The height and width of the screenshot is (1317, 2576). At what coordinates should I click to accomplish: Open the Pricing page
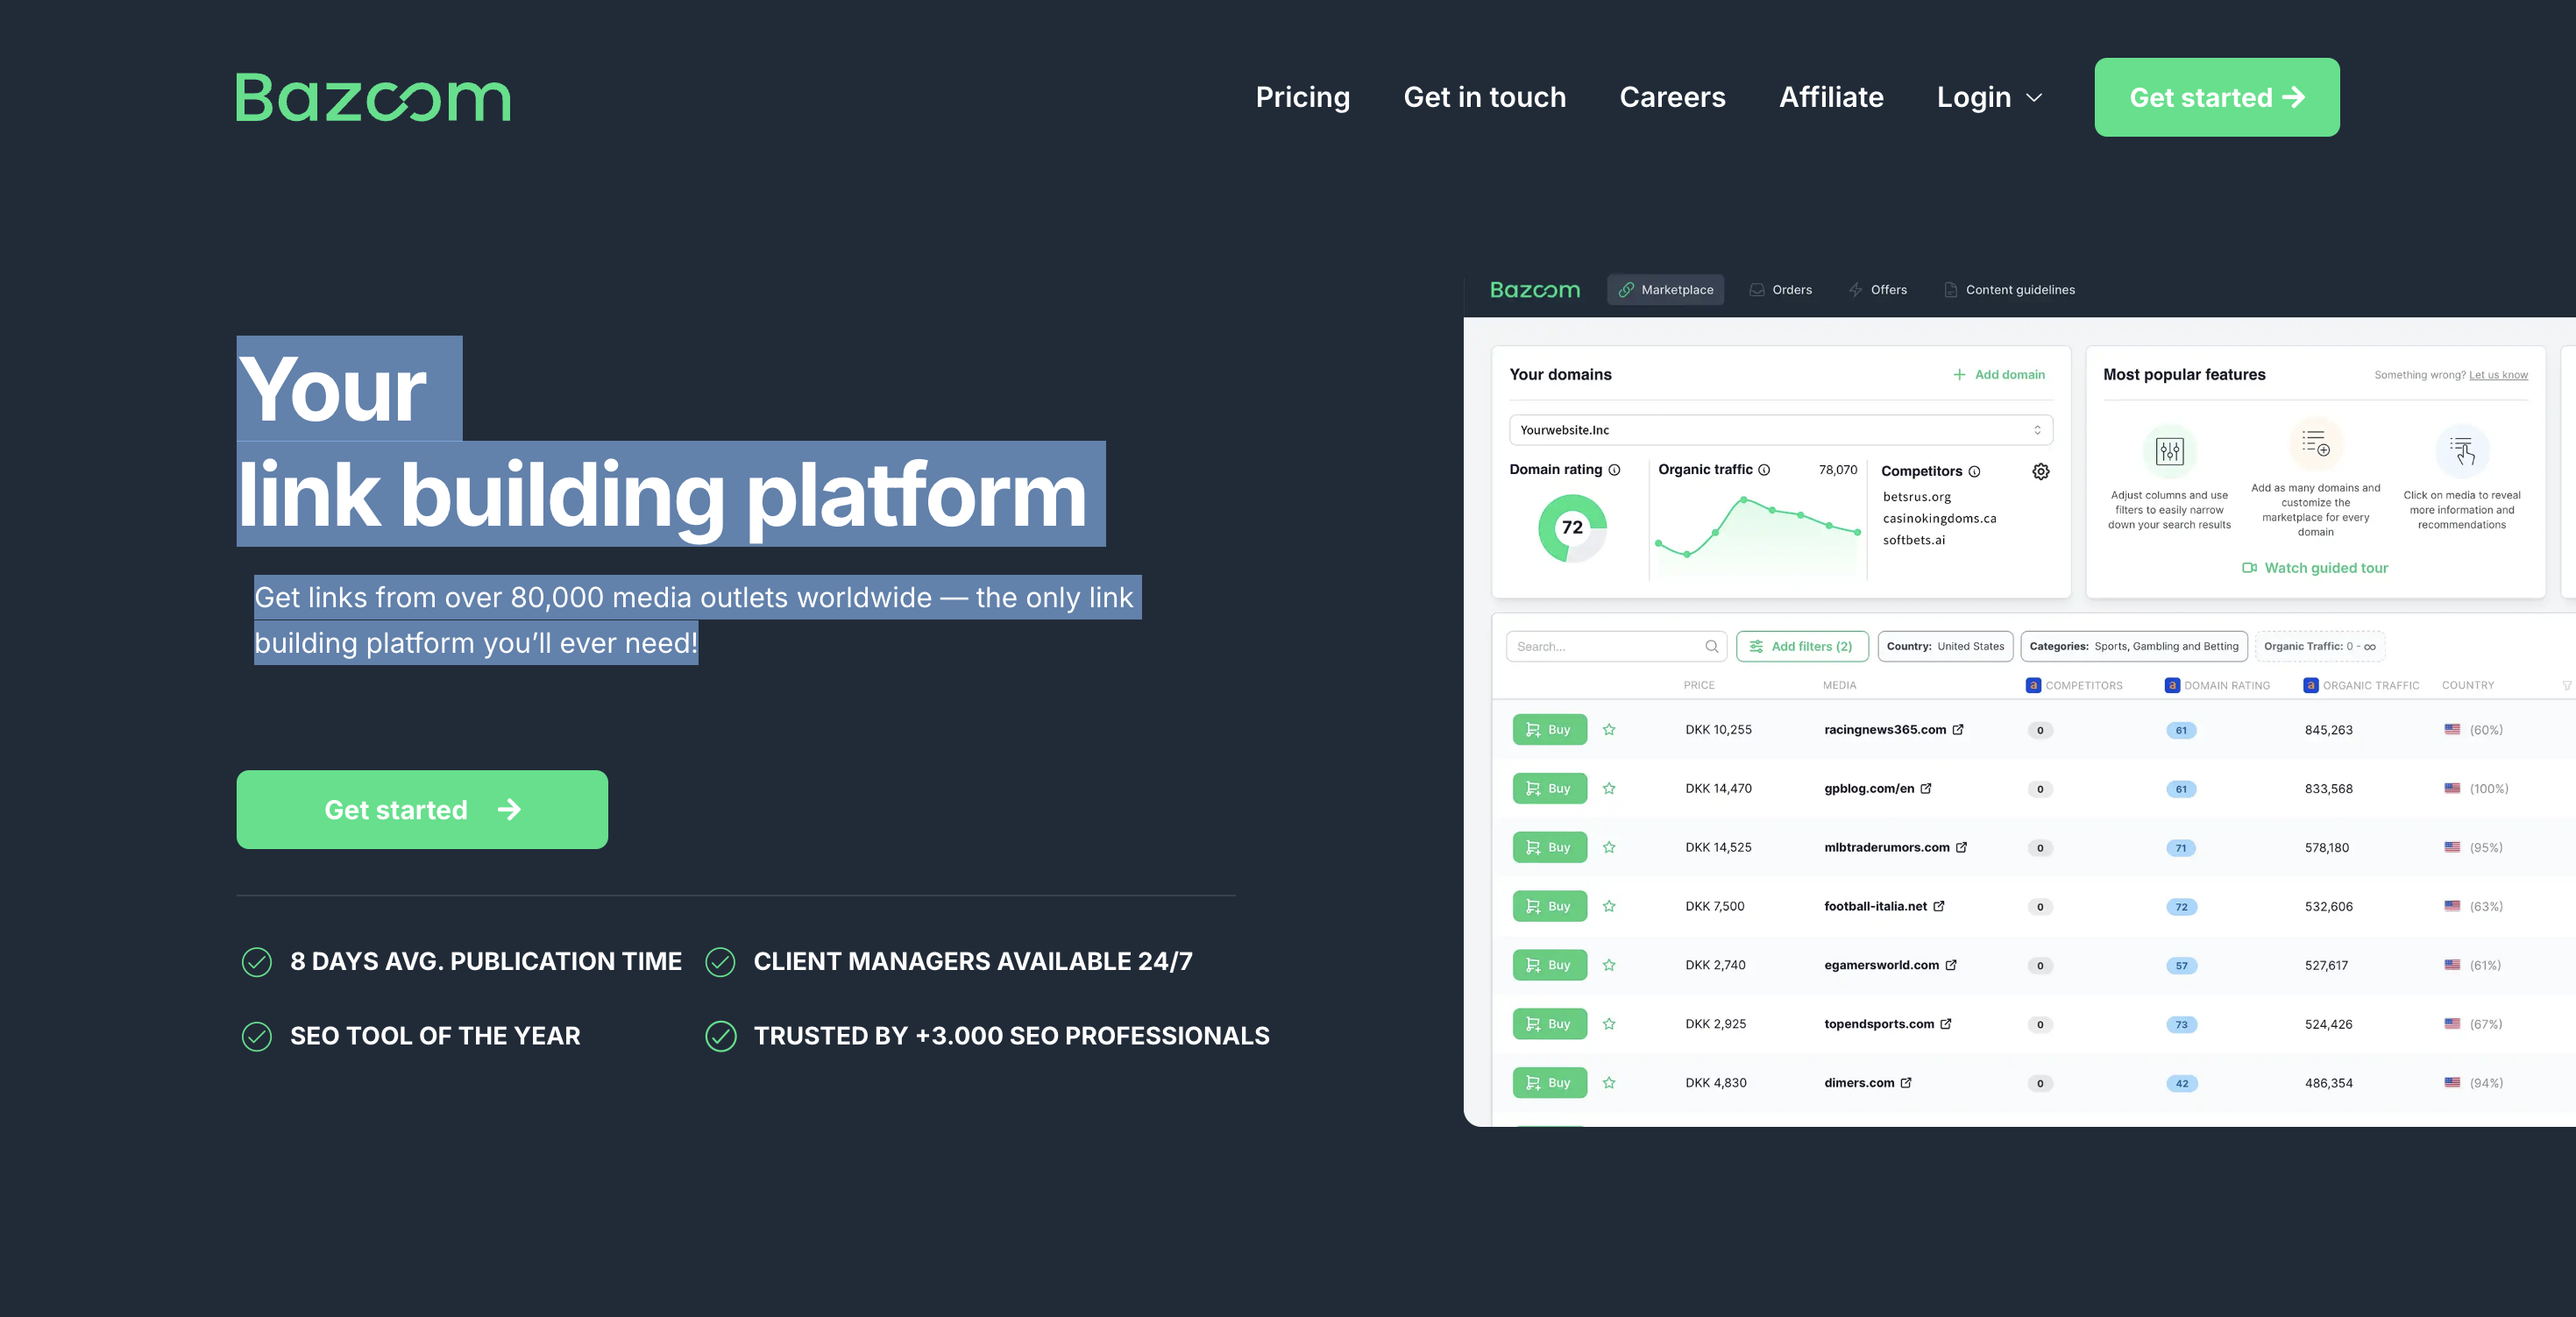click(1302, 97)
